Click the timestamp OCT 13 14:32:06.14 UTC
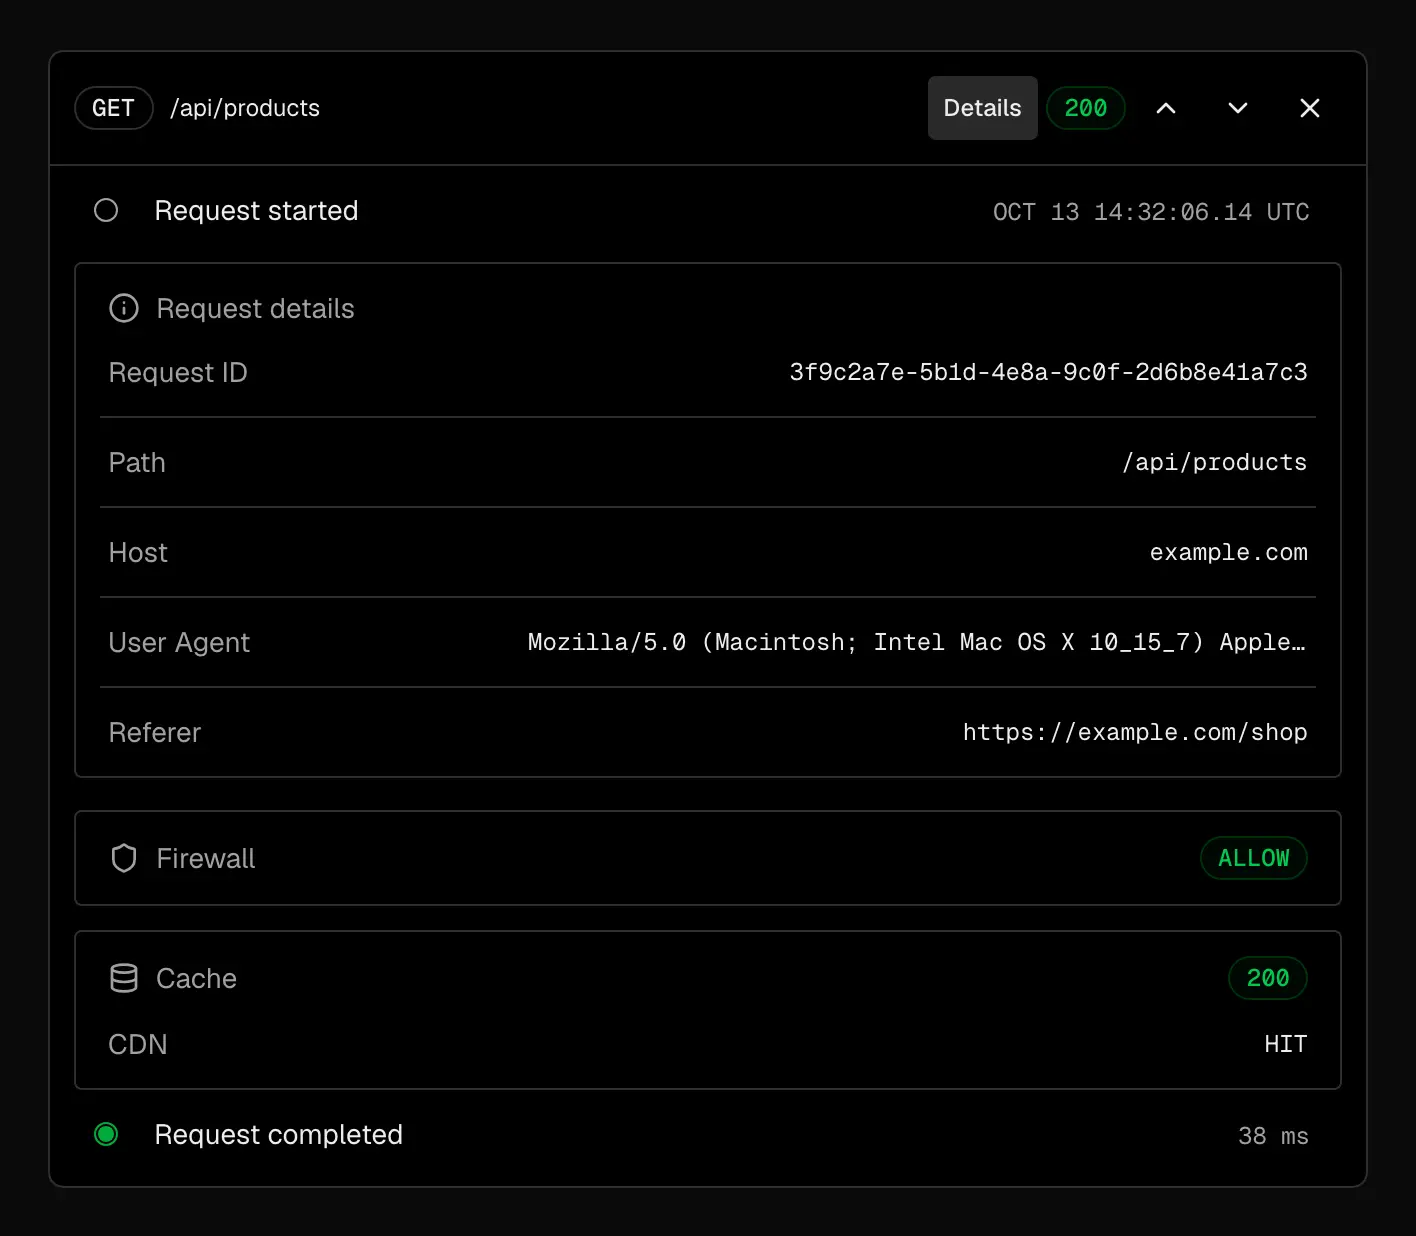The height and width of the screenshot is (1236, 1416). [1151, 212]
